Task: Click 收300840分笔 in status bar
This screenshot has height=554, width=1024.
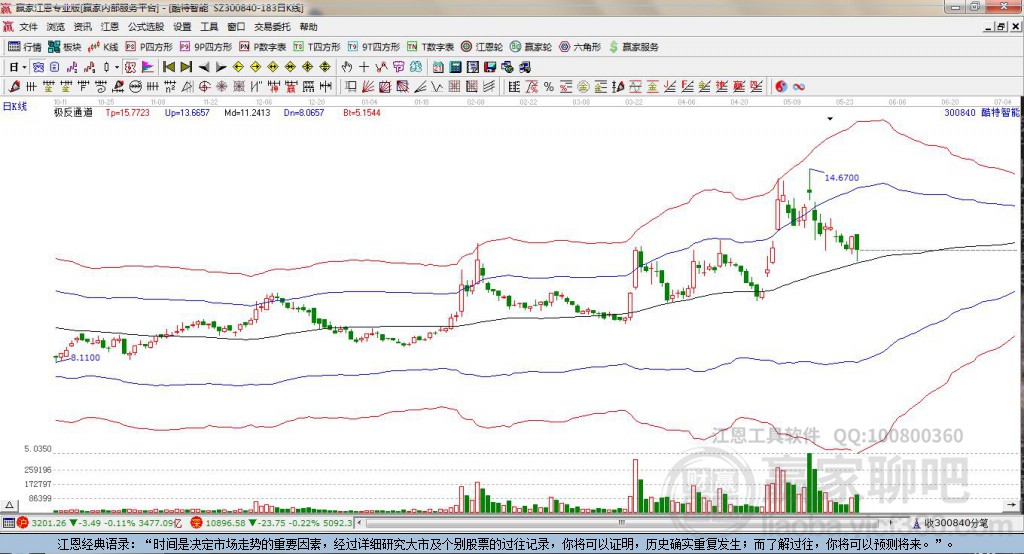Action: [956, 523]
